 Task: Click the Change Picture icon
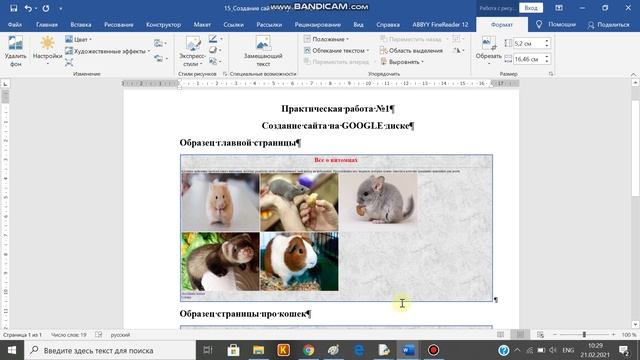click(x=158, y=43)
